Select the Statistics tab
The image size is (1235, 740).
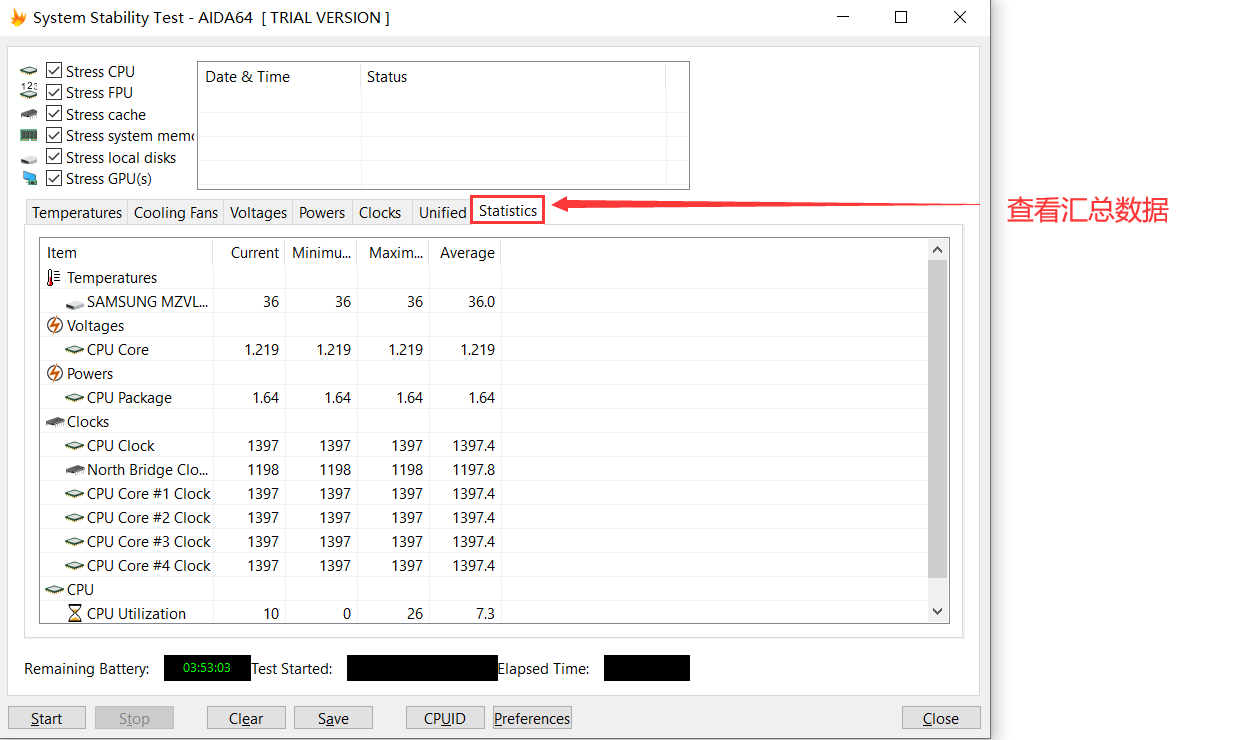tap(508, 210)
